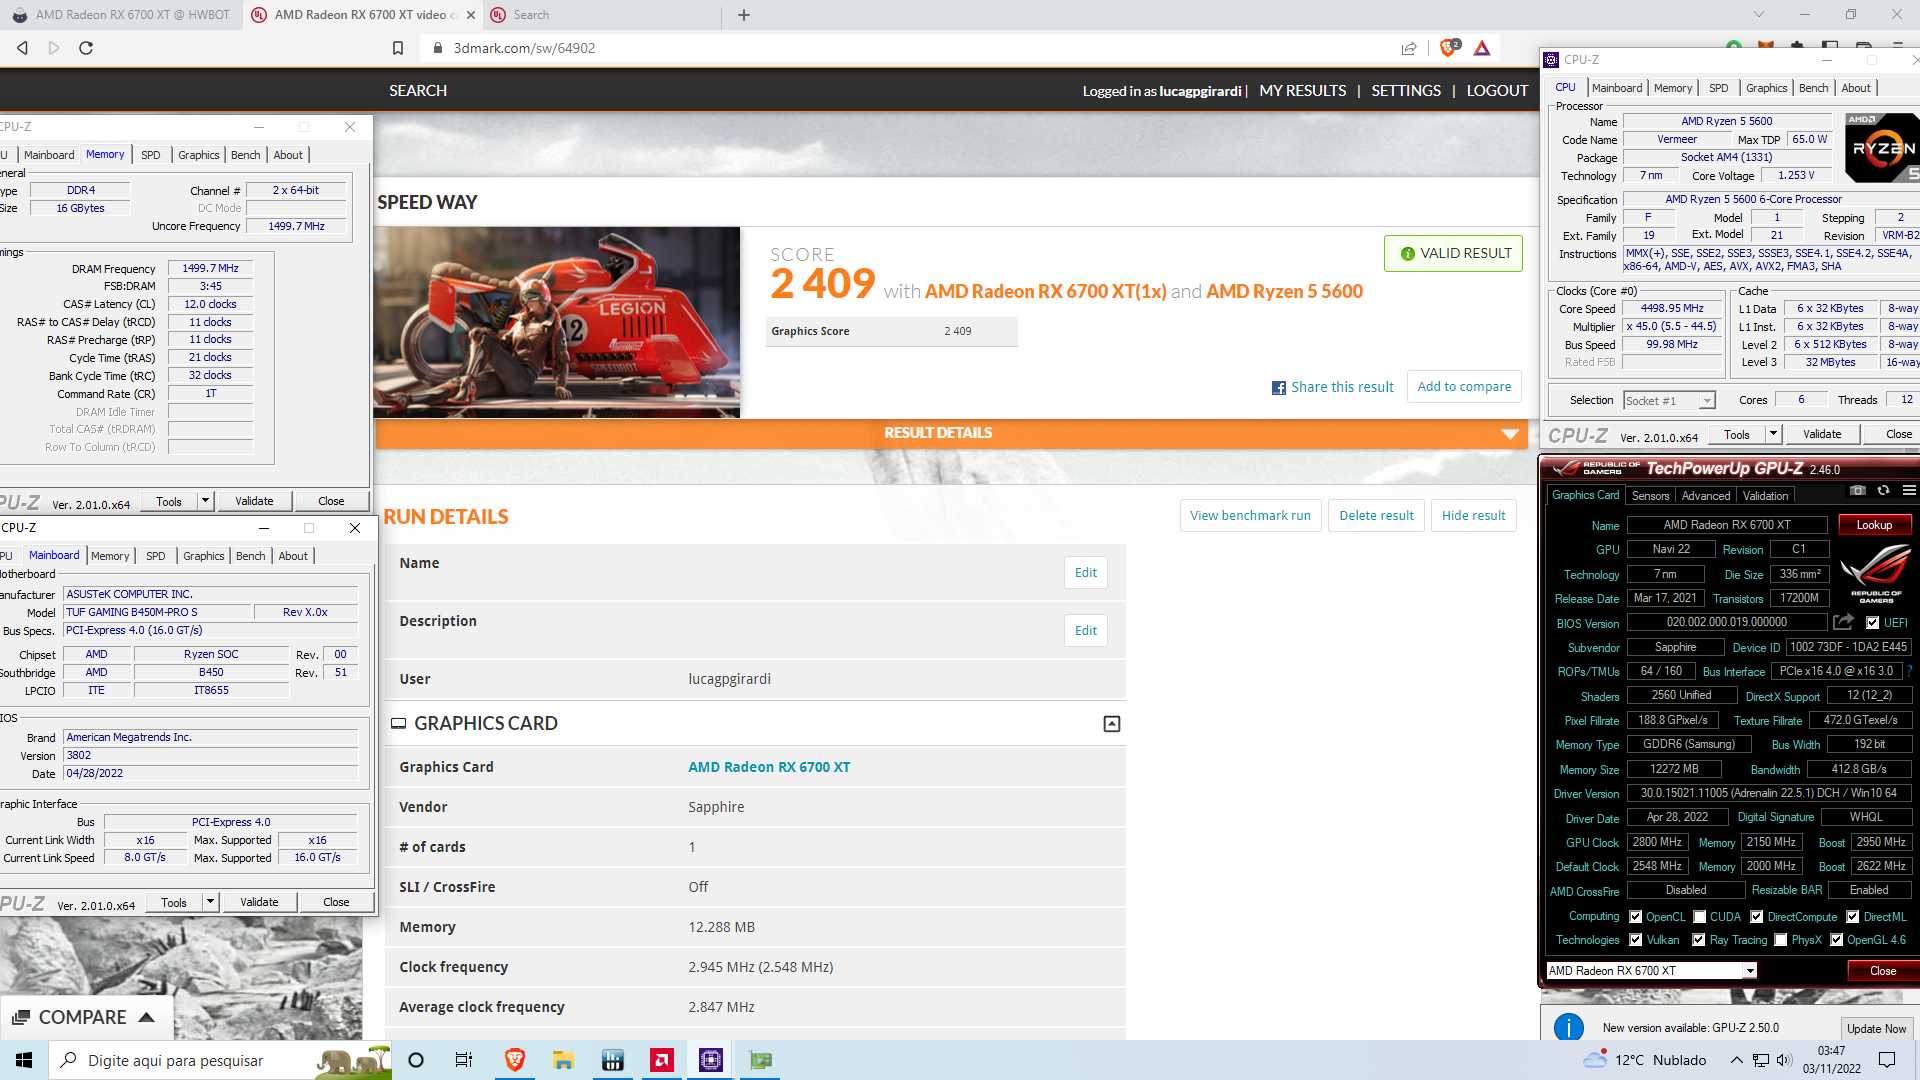Open GPU-Z green card taskbar icon

click(x=761, y=1060)
